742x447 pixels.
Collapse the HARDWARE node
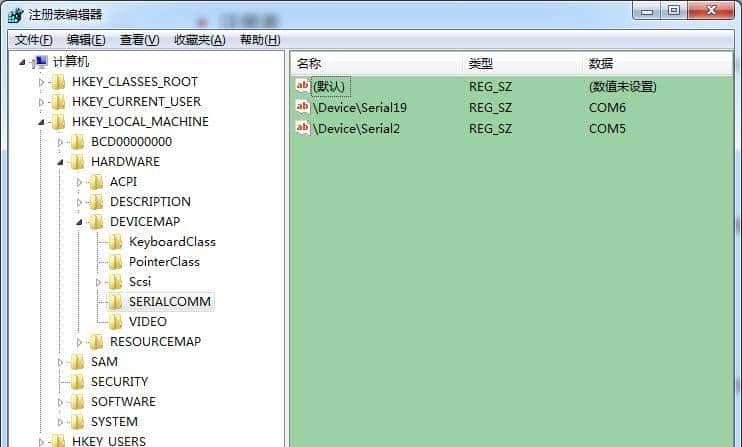60,162
